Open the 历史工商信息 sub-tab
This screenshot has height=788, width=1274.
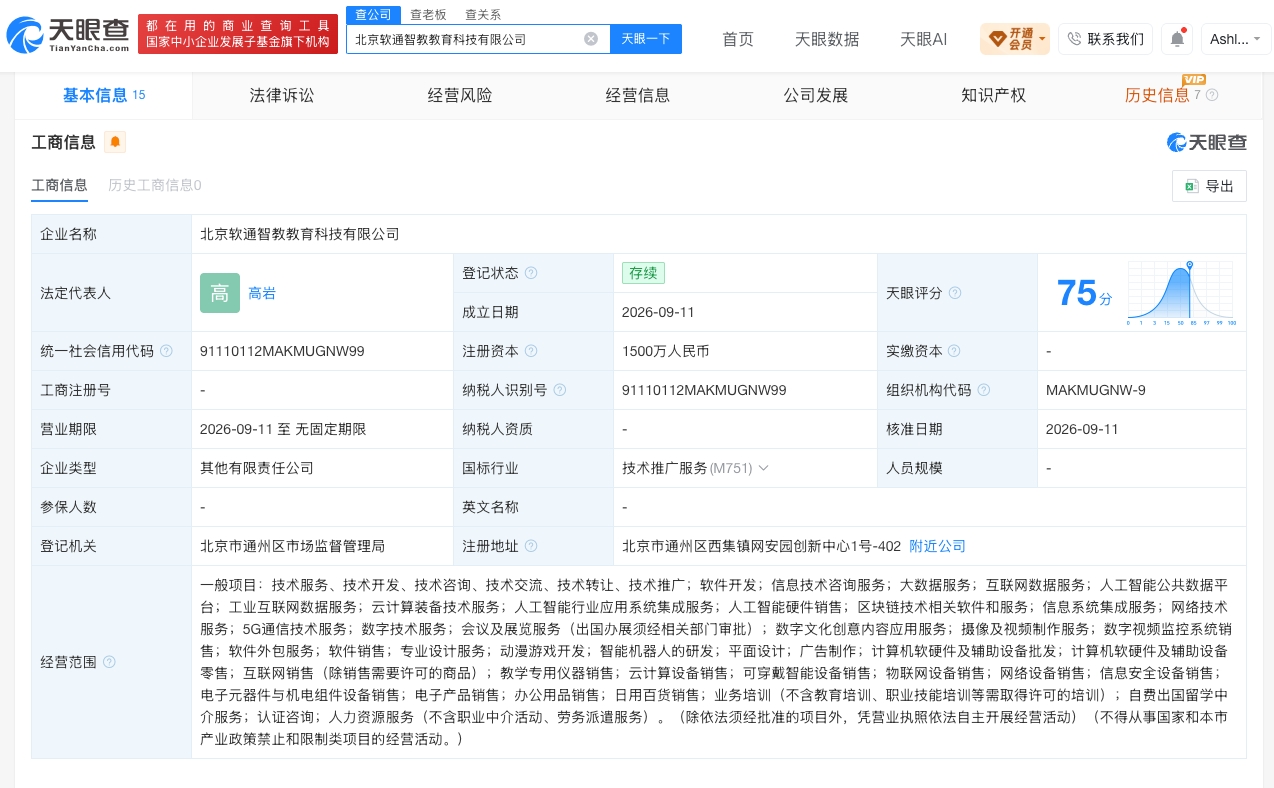click(x=155, y=185)
